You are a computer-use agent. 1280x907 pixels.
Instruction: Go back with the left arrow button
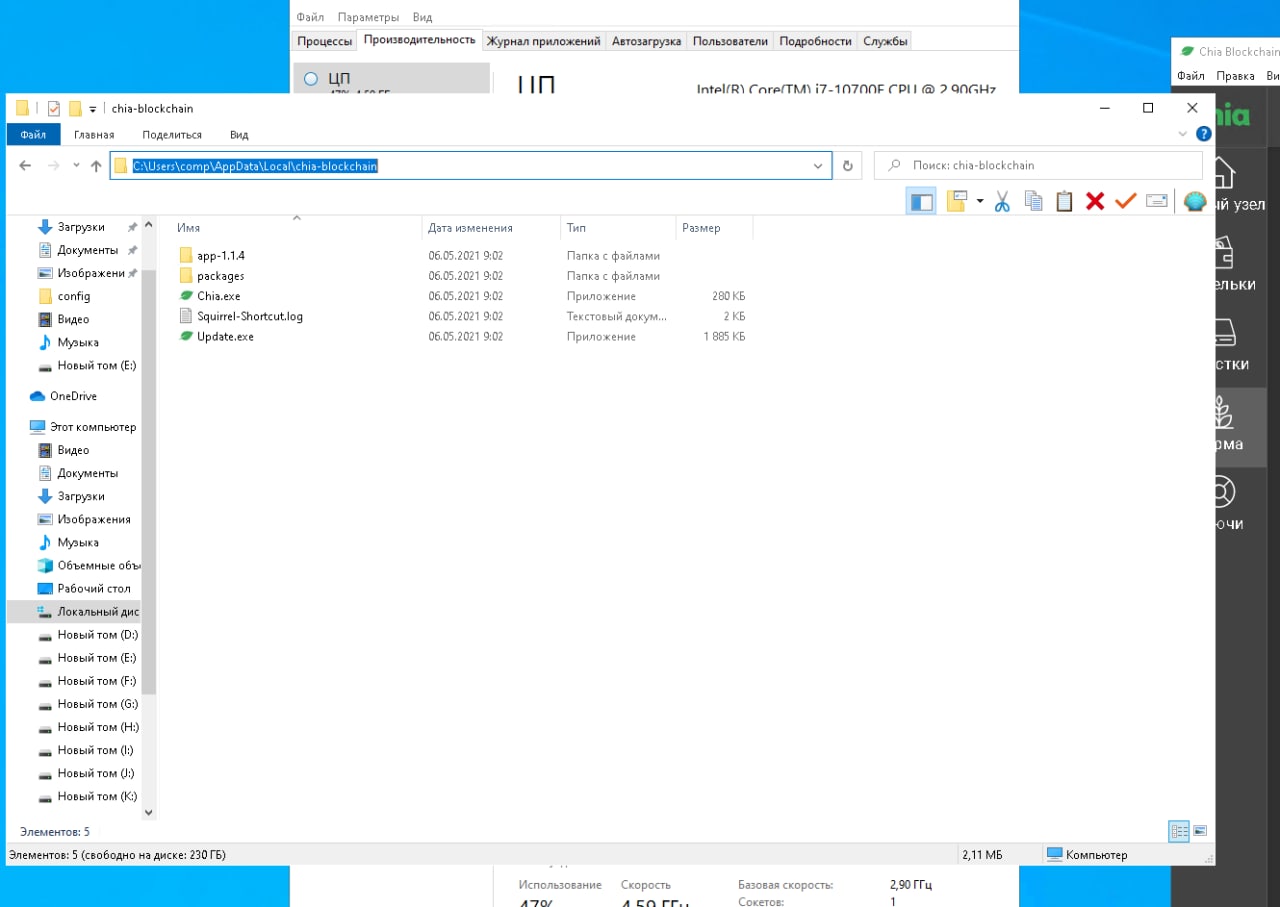25,166
